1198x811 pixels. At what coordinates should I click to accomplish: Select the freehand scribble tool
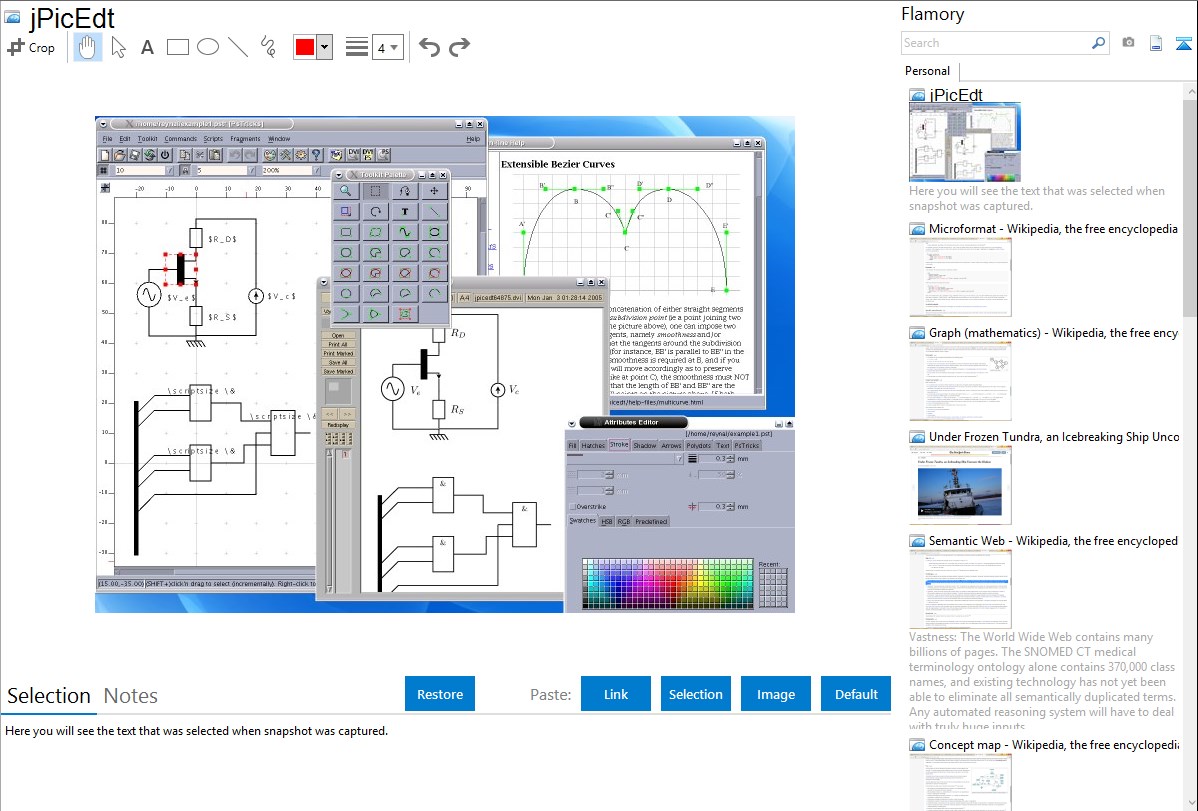click(268, 47)
